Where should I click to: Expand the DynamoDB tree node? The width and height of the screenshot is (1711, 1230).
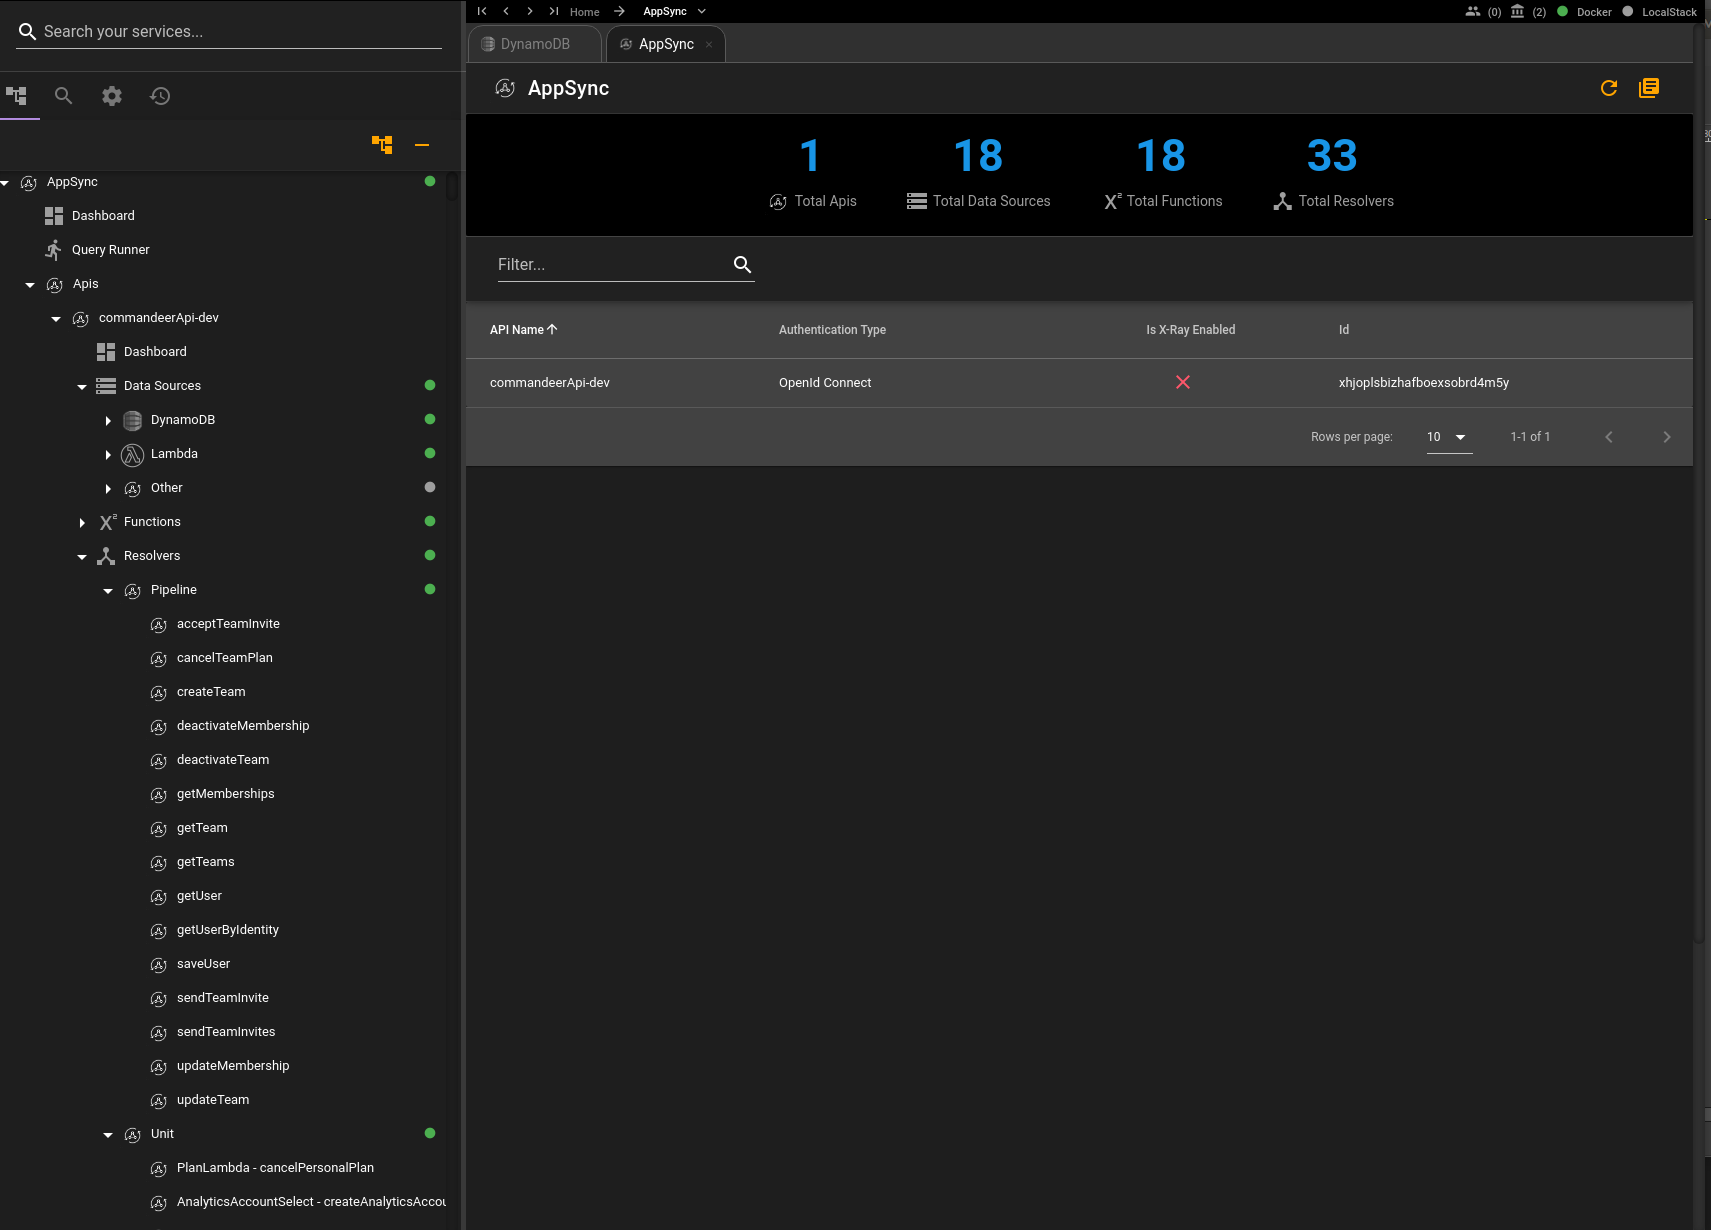click(x=108, y=421)
